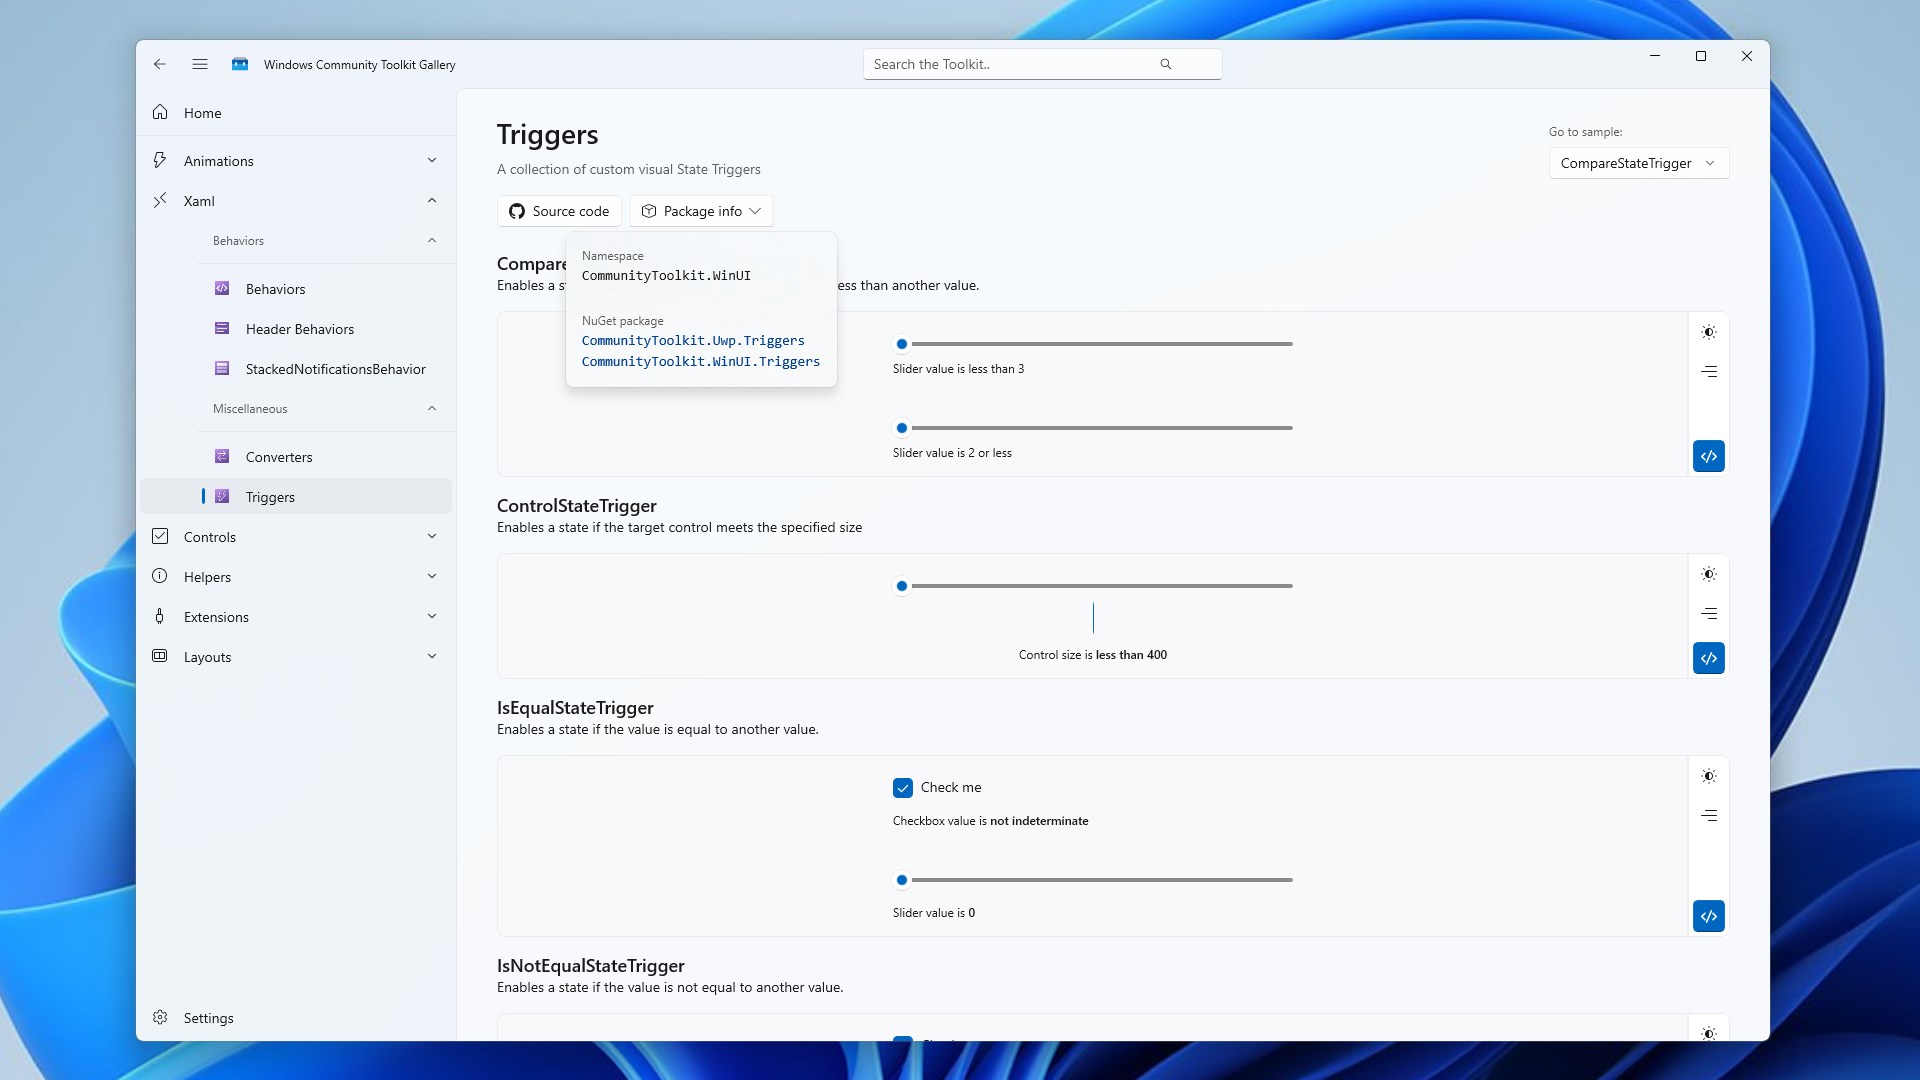This screenshot has width=1920, height=1080.
Task: Show code for ControlStateTrigger sample
Action: click(1709, 658)
